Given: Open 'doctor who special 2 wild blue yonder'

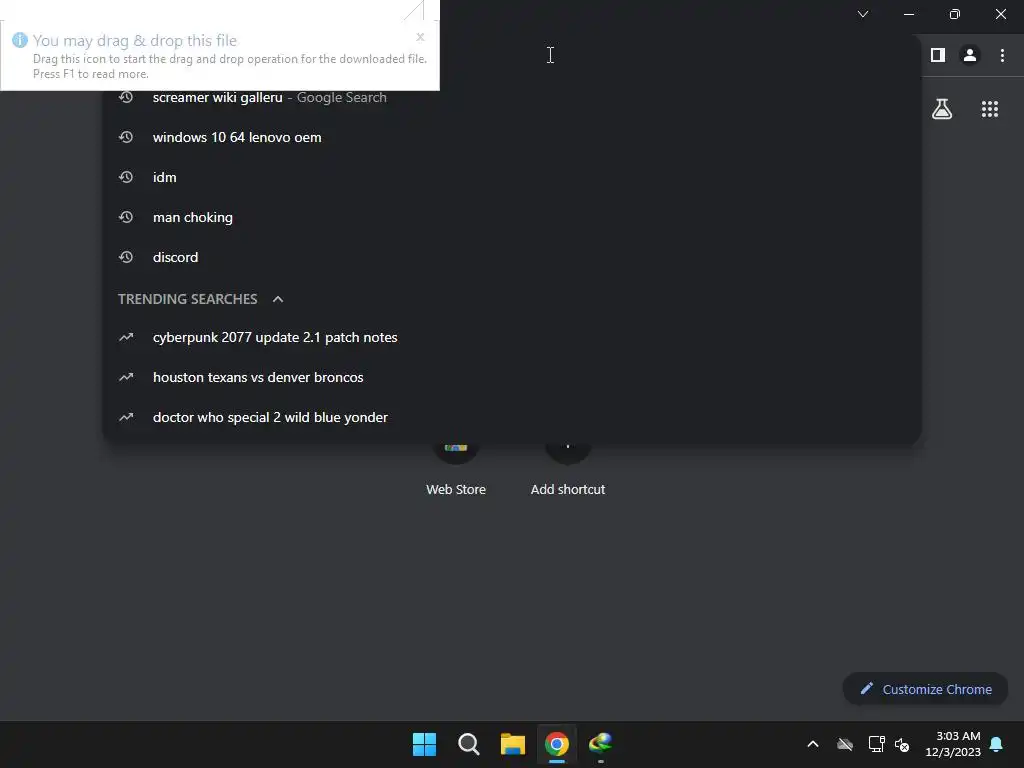Looking at the screenshot, I should coord(512,417).
